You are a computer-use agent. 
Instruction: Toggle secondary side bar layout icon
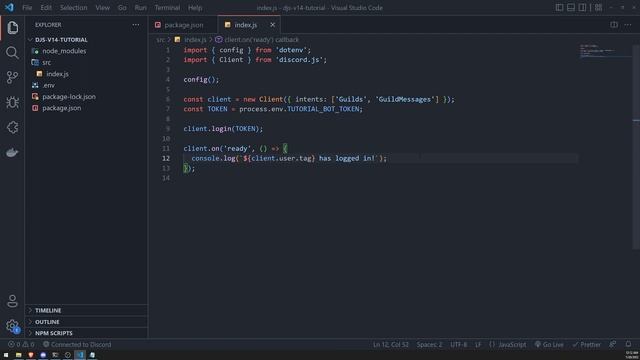[582, 7]
